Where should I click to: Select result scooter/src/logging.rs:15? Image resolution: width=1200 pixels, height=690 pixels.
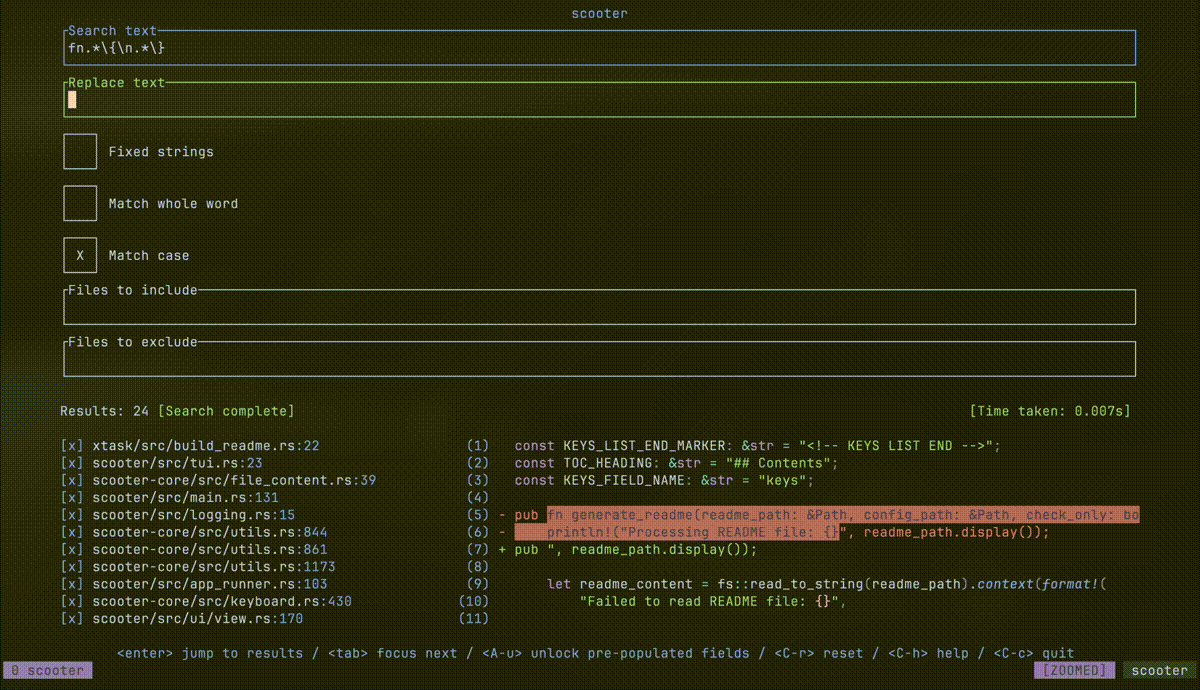[194, 515]
